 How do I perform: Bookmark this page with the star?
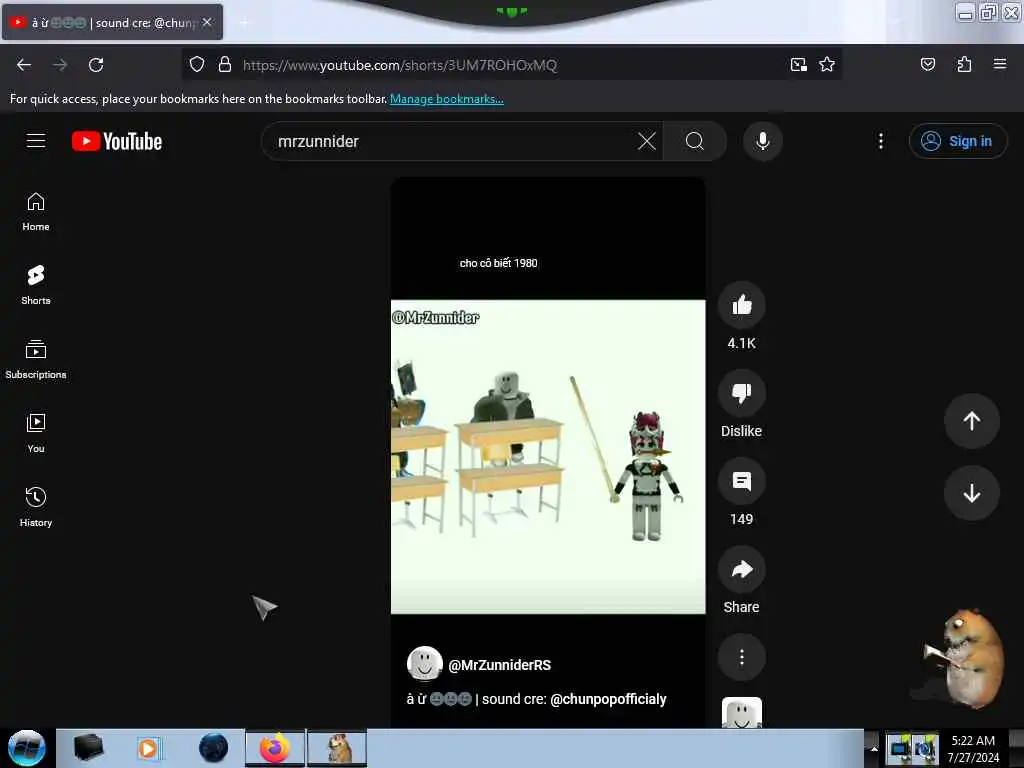click(827, 65)
